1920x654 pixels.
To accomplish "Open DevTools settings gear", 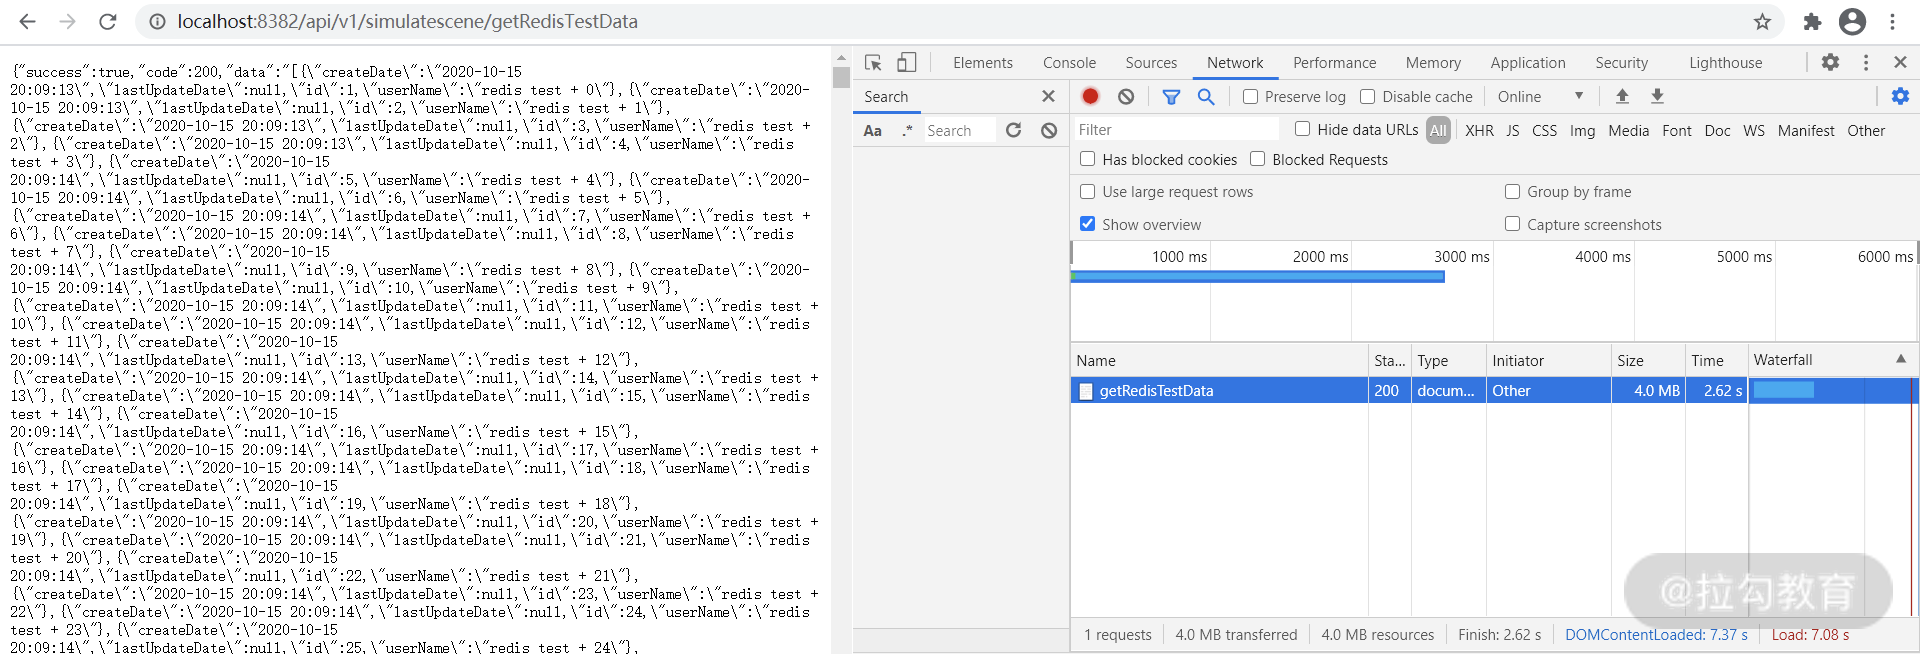I will (1830, 62).
